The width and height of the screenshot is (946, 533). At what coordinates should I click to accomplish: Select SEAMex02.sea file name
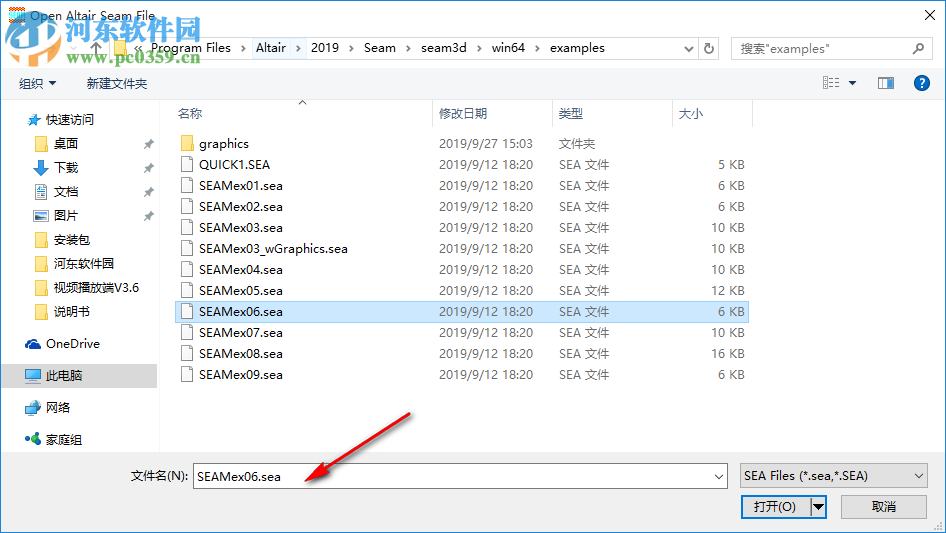241,206
